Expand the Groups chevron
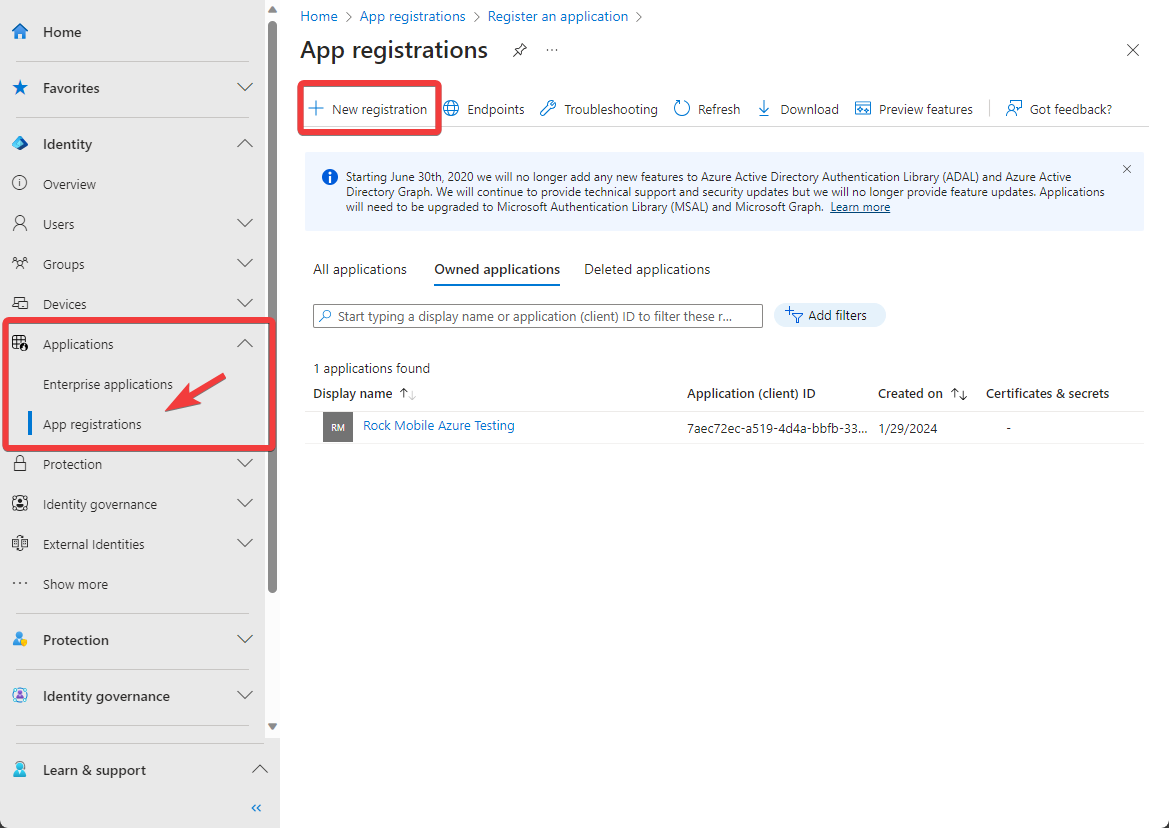 point(245,263)
